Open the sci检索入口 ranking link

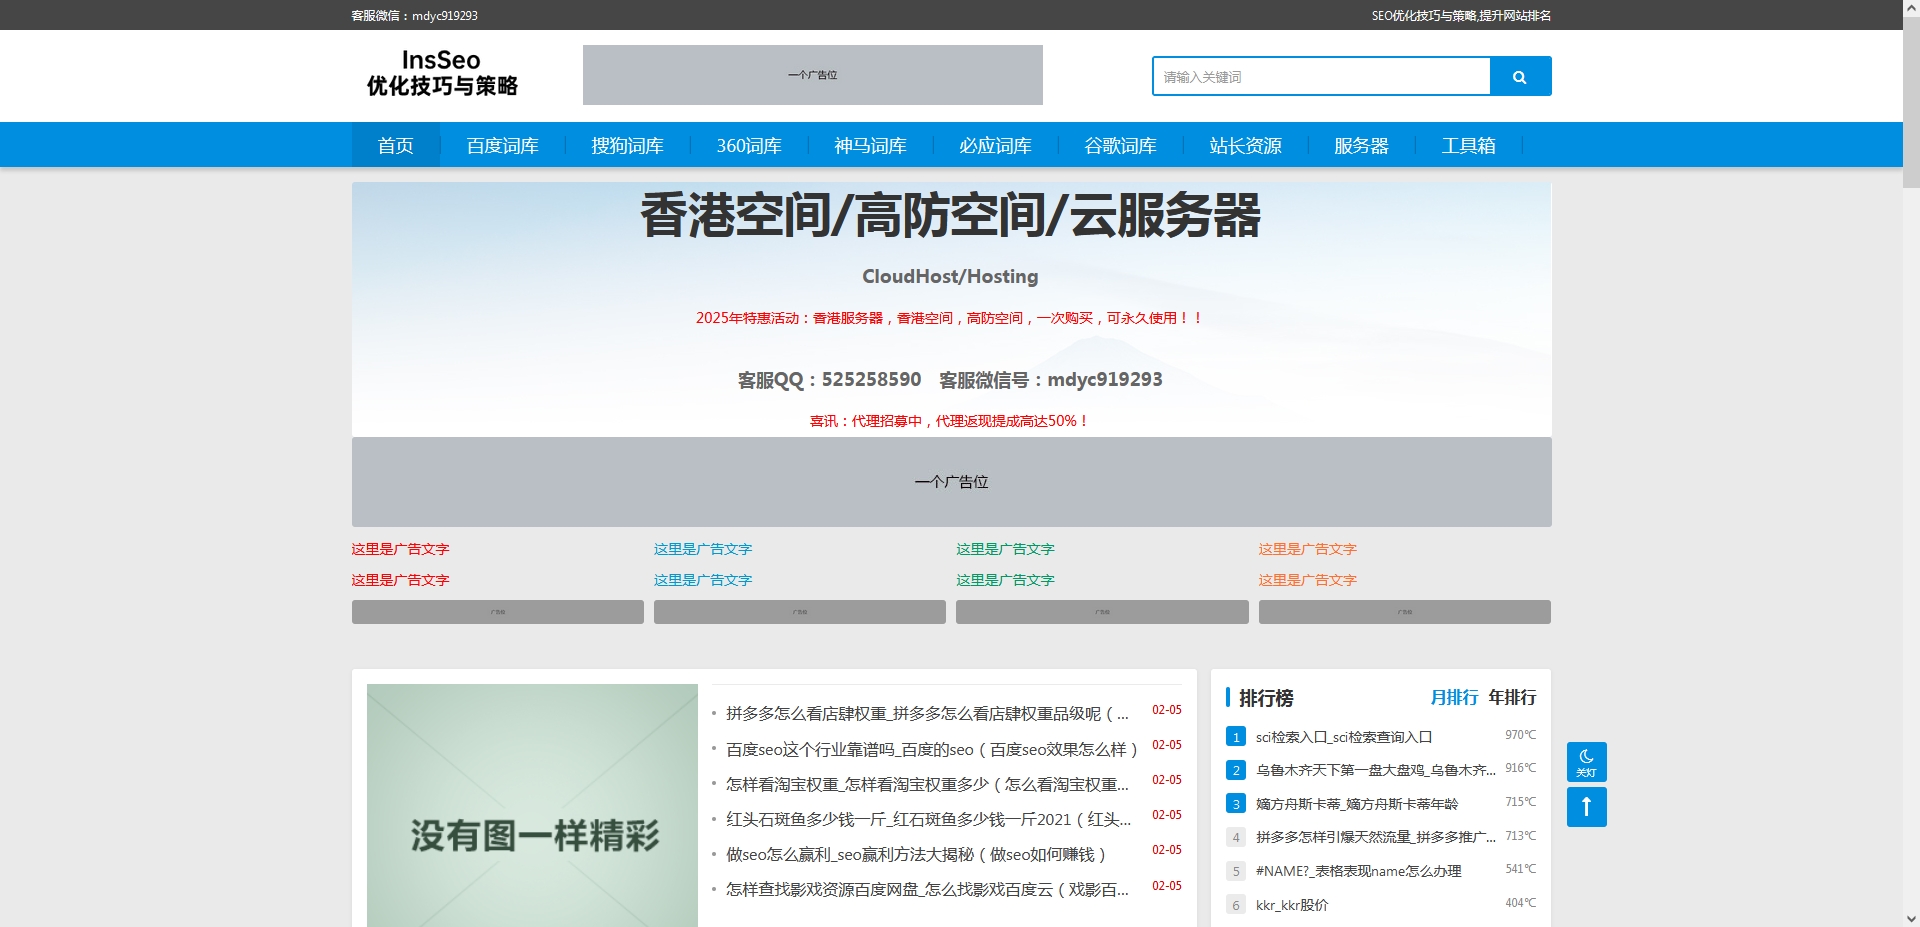1343,736
